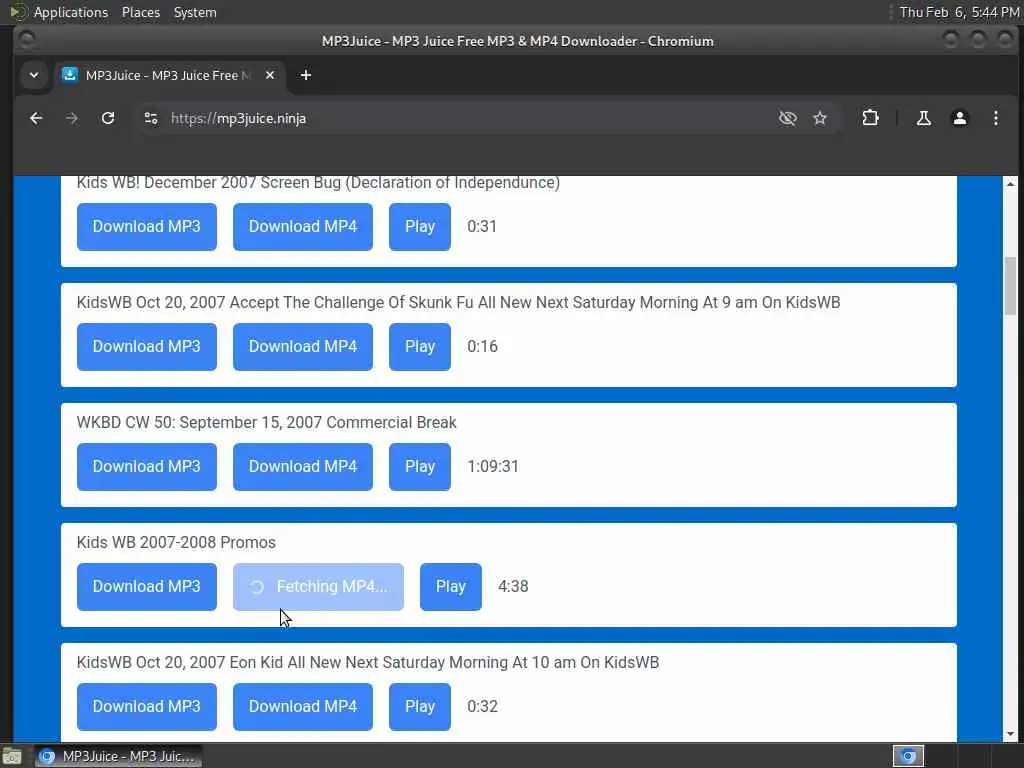Click the show desktop icon in taskbar
The image size is (1024, 768).
(12, 757)
